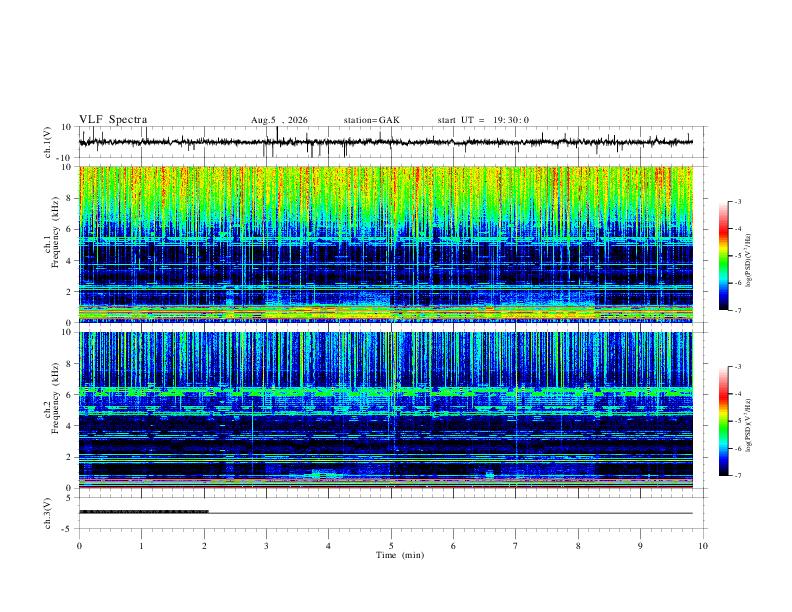The width and height of the screenshot is (792, 612).
Task: Click the "start UT = 19:30:0" label
Action: pyautogui.click(x=483, y=120)
